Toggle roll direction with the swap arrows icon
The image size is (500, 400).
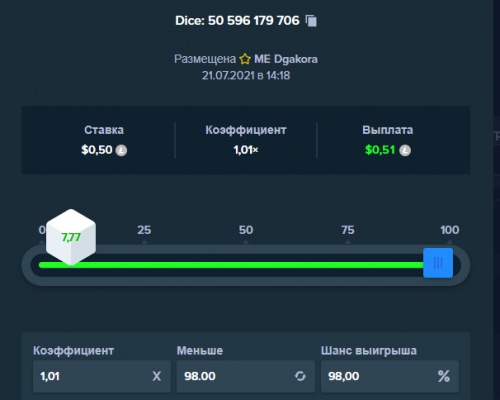point(300,376)
